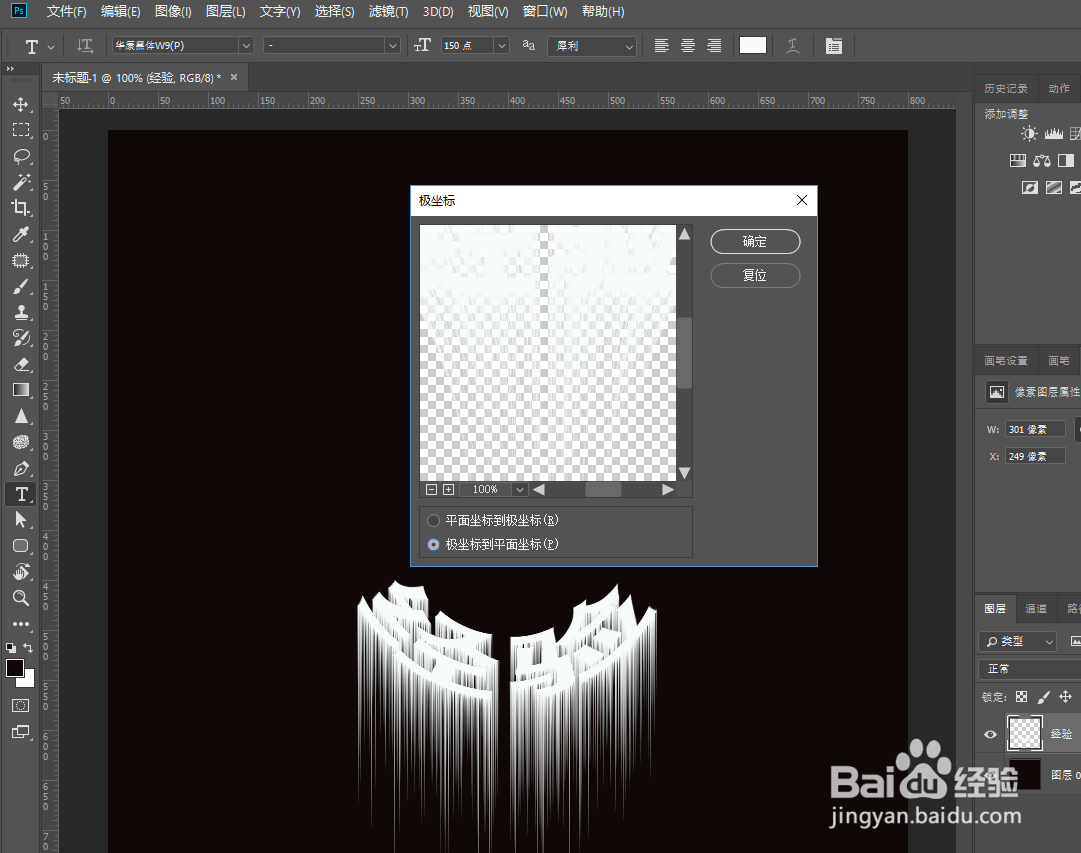Screen dimensions: 1081x853
Task: Toggle Quick Mask mode
Action: coord(21,705)
